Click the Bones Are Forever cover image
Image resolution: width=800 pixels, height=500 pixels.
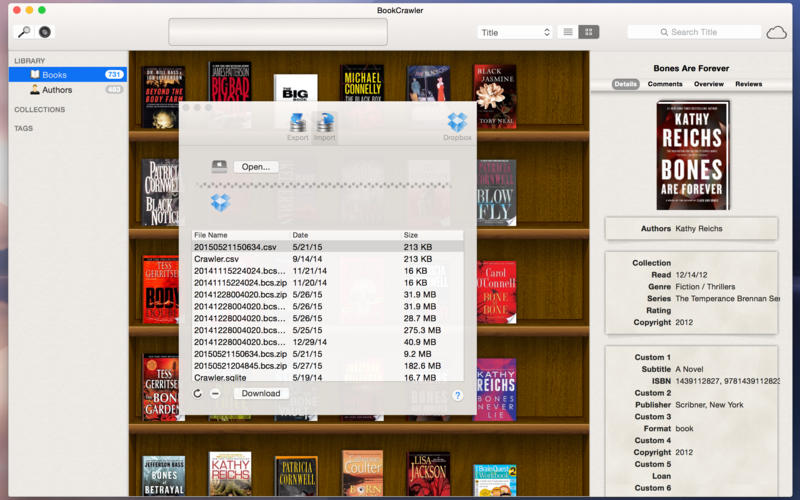pyautogui.click(x=693, y=155)
